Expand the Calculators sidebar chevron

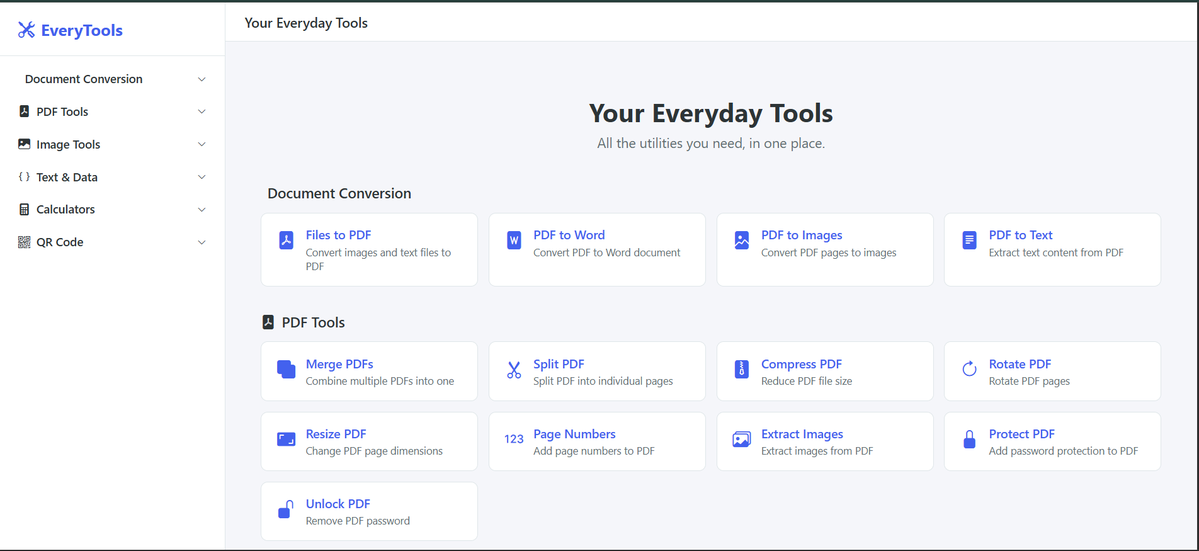coord(202,209)
